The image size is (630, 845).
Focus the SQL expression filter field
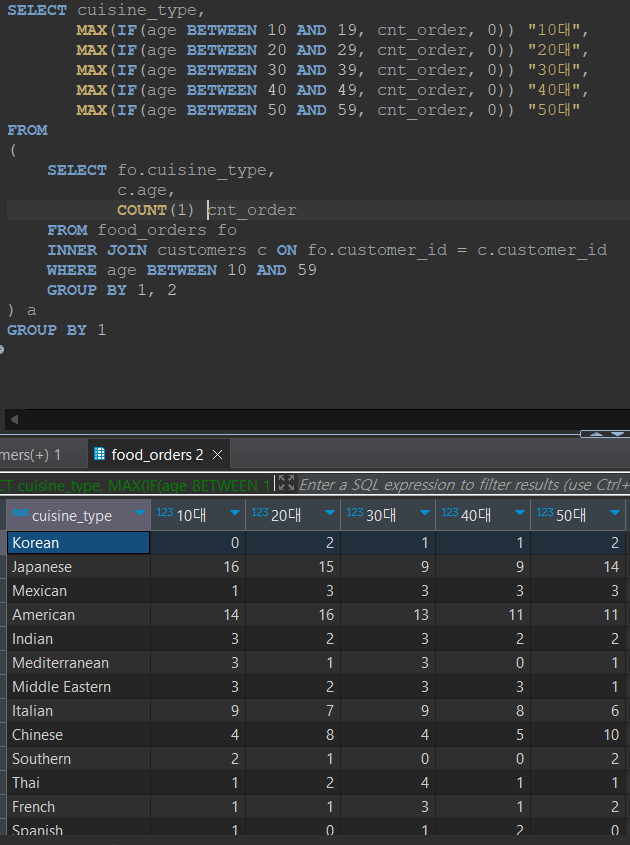[463, 484]
